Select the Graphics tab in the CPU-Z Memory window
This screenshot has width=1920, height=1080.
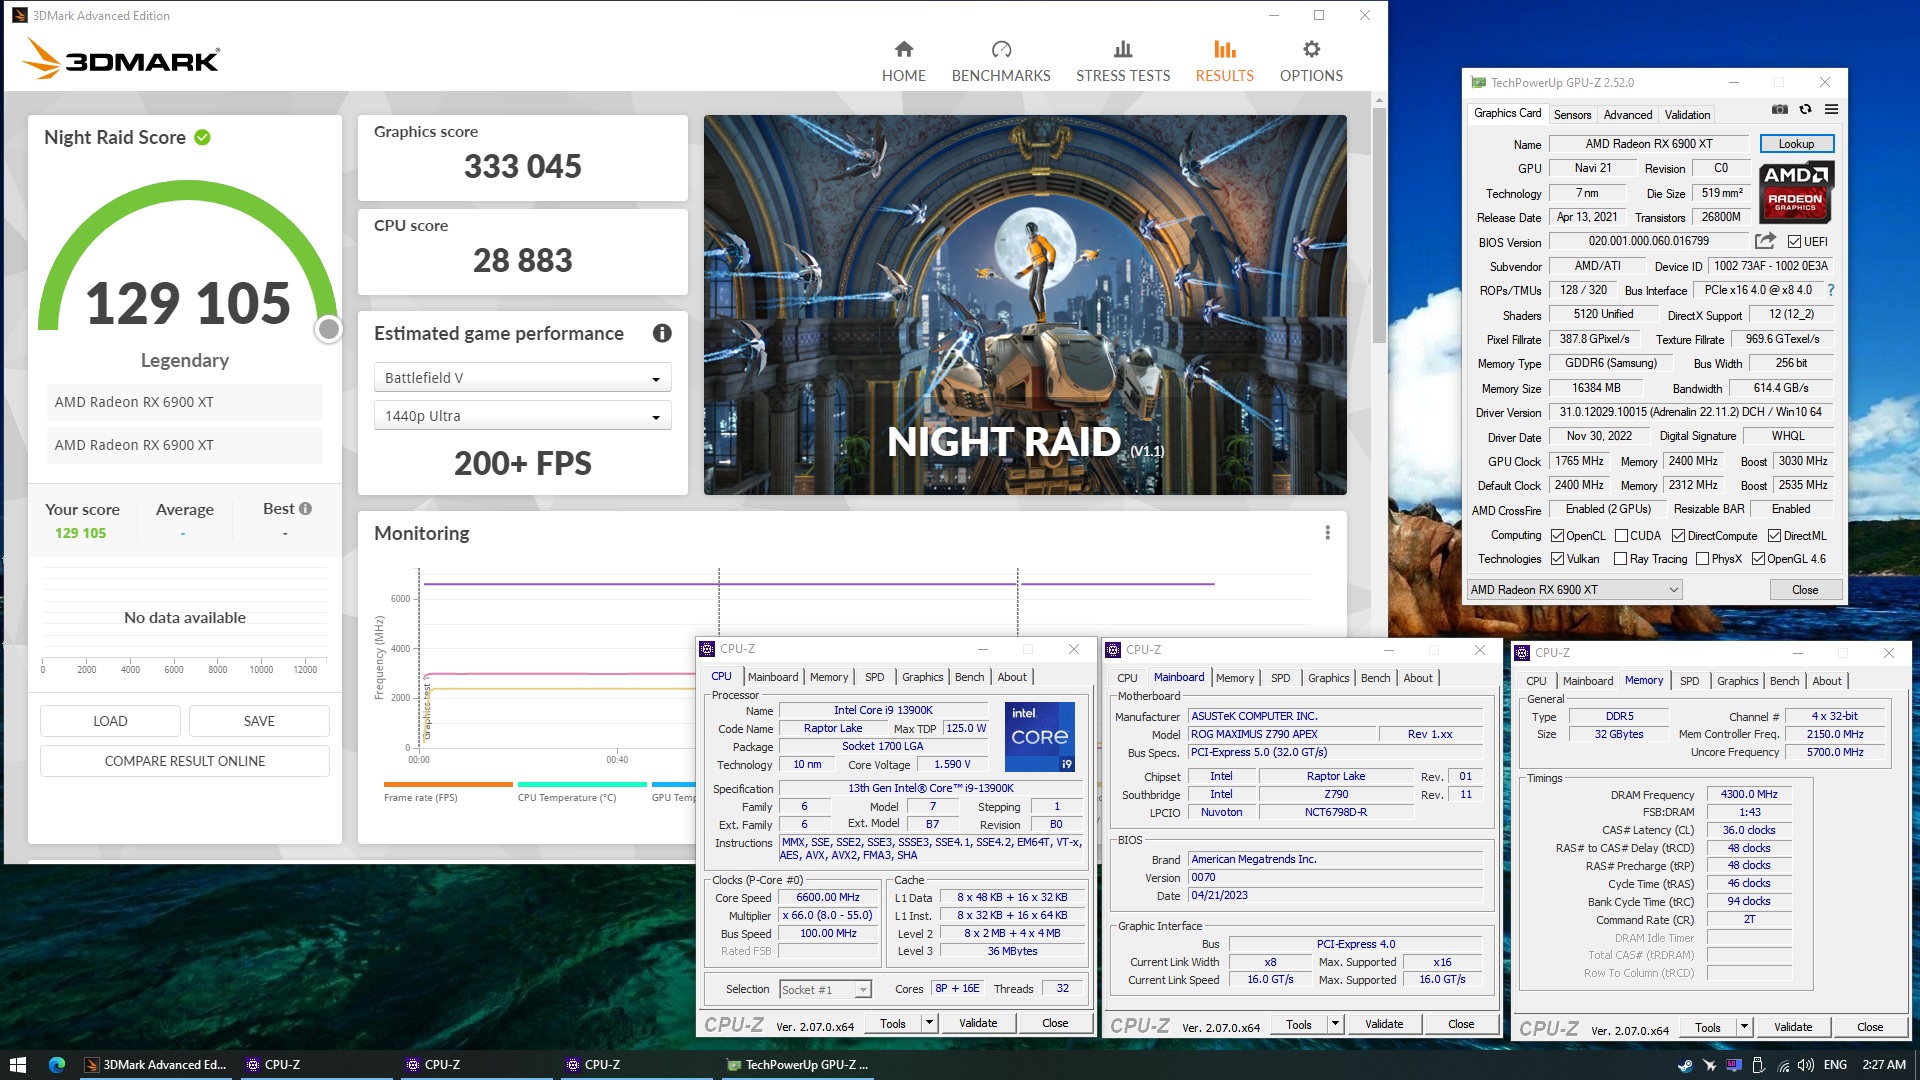point(1737,681)
